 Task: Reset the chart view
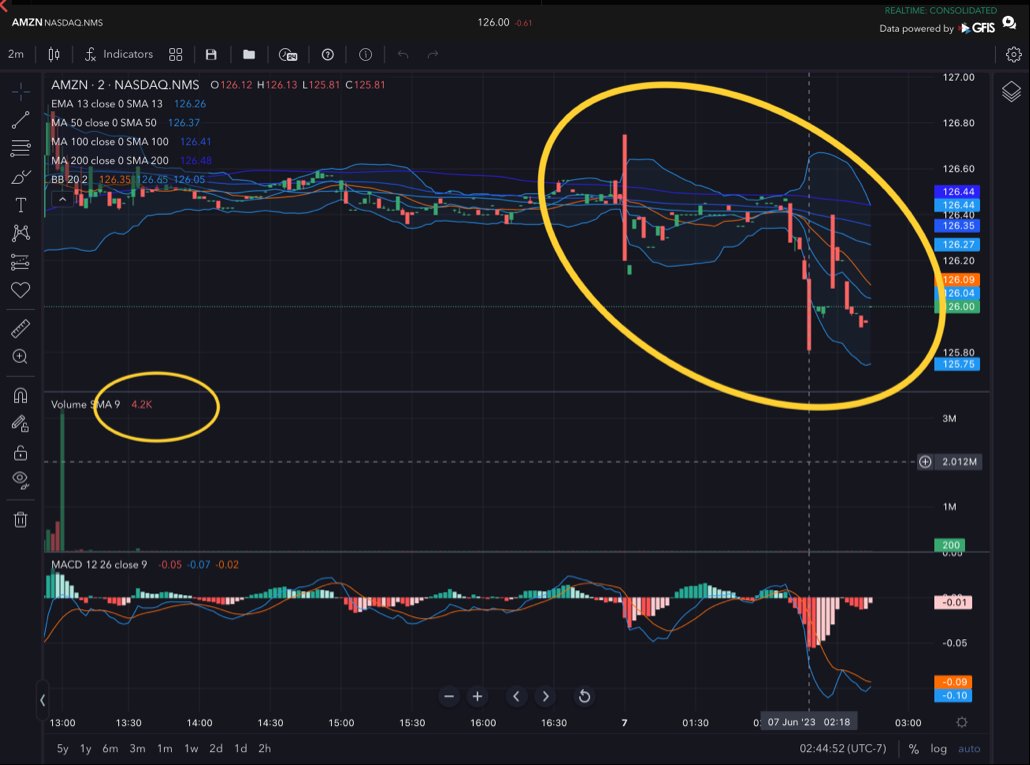point(584,696)
